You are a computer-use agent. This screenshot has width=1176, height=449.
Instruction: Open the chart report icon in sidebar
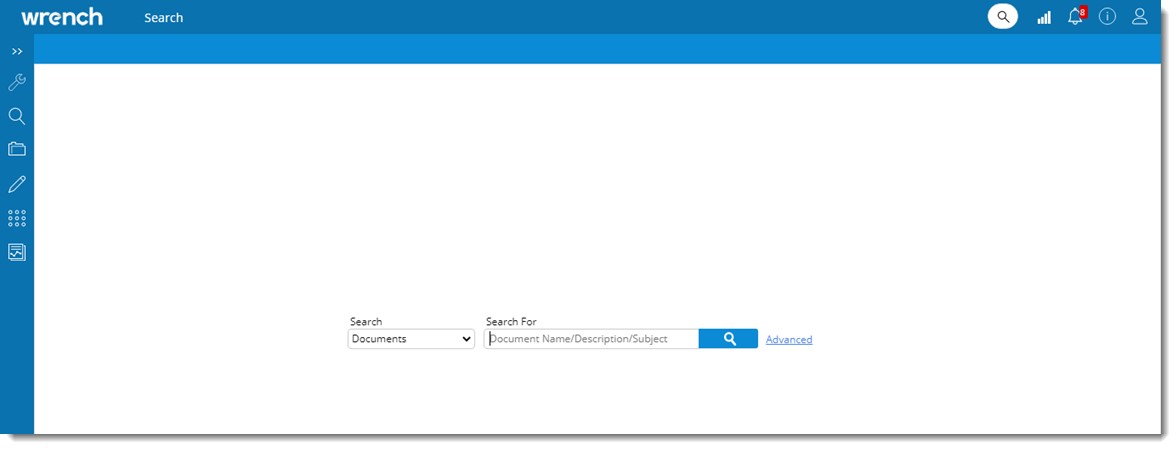17,252
